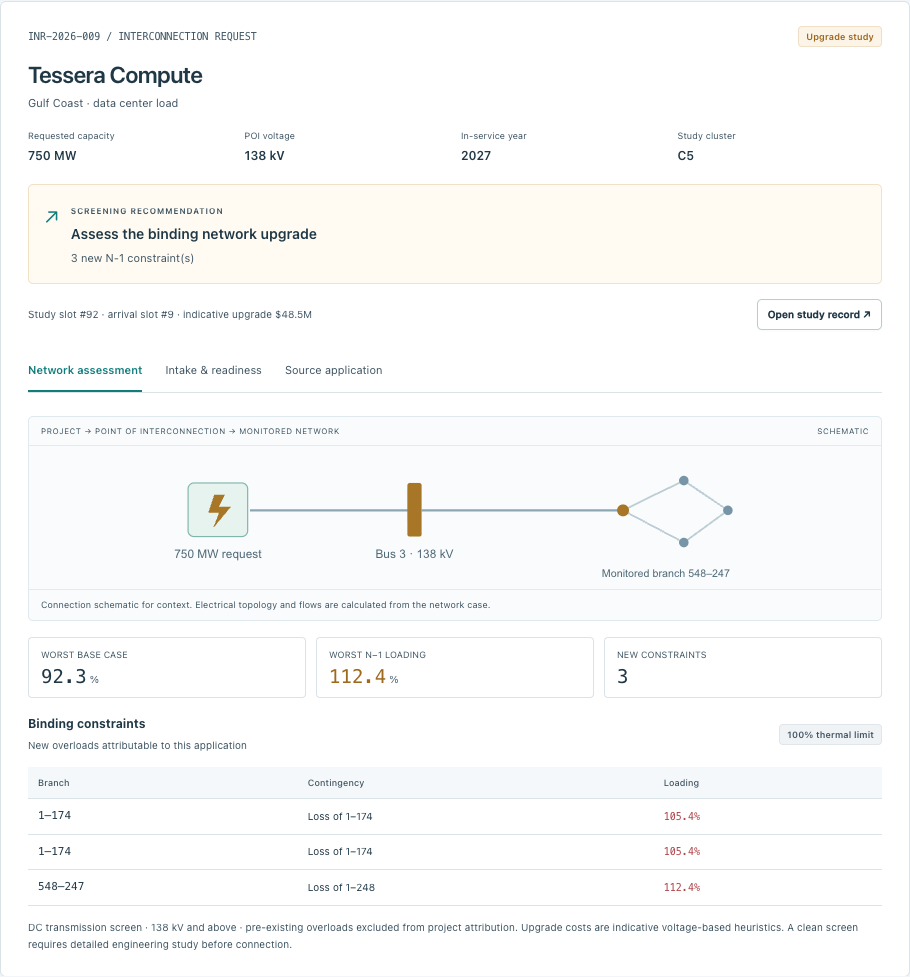Click '750 MW request' schematic label

pos(218,554)
